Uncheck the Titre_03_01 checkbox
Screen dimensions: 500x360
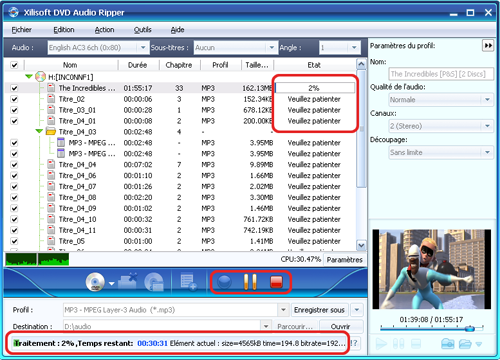pos(14,110)
